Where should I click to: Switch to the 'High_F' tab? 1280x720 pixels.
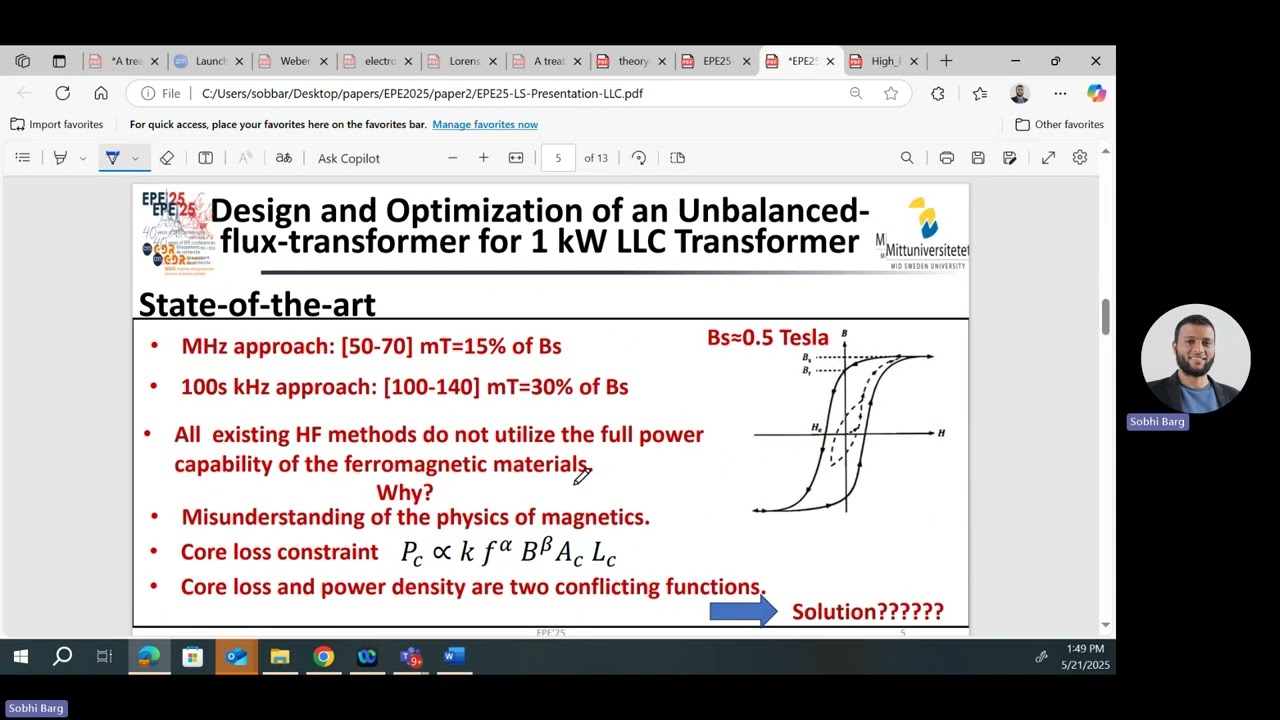point(885,61)
